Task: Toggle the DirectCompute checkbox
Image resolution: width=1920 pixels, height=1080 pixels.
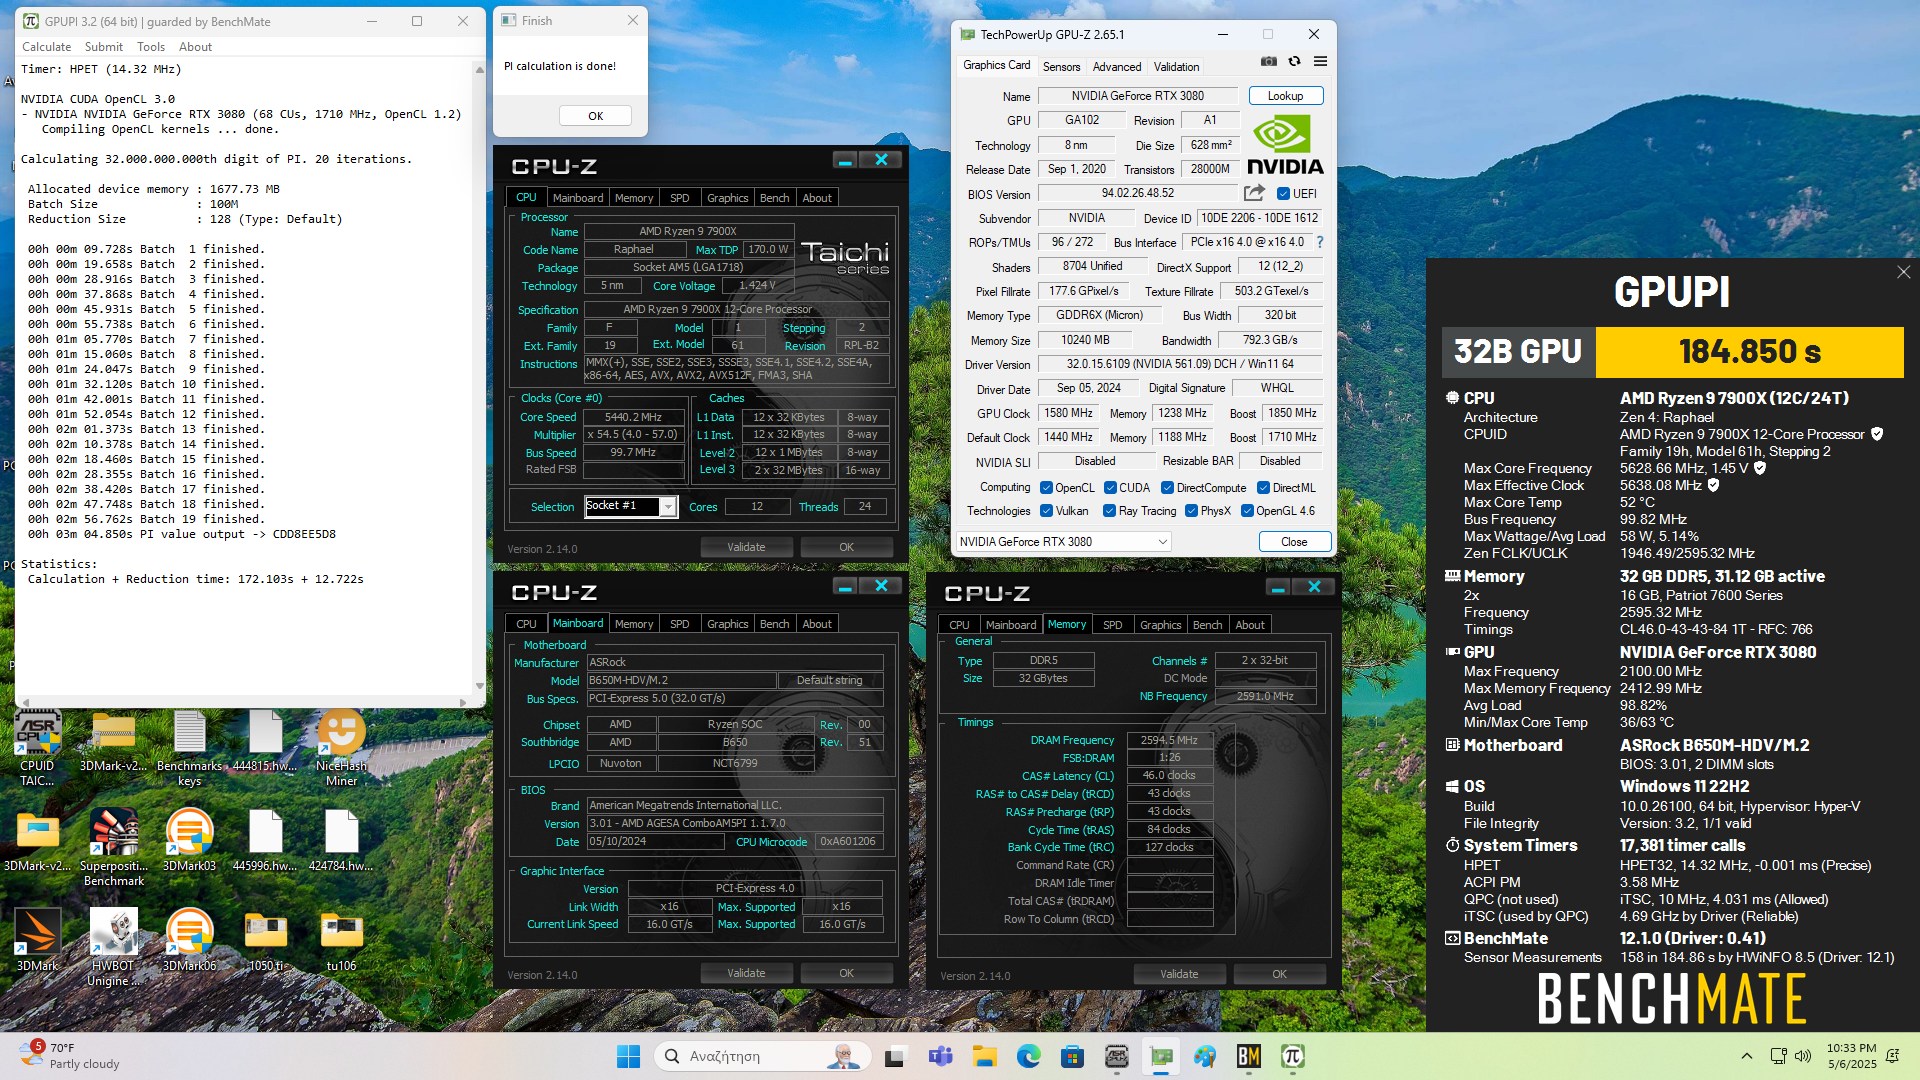Action: point(1167,488)
